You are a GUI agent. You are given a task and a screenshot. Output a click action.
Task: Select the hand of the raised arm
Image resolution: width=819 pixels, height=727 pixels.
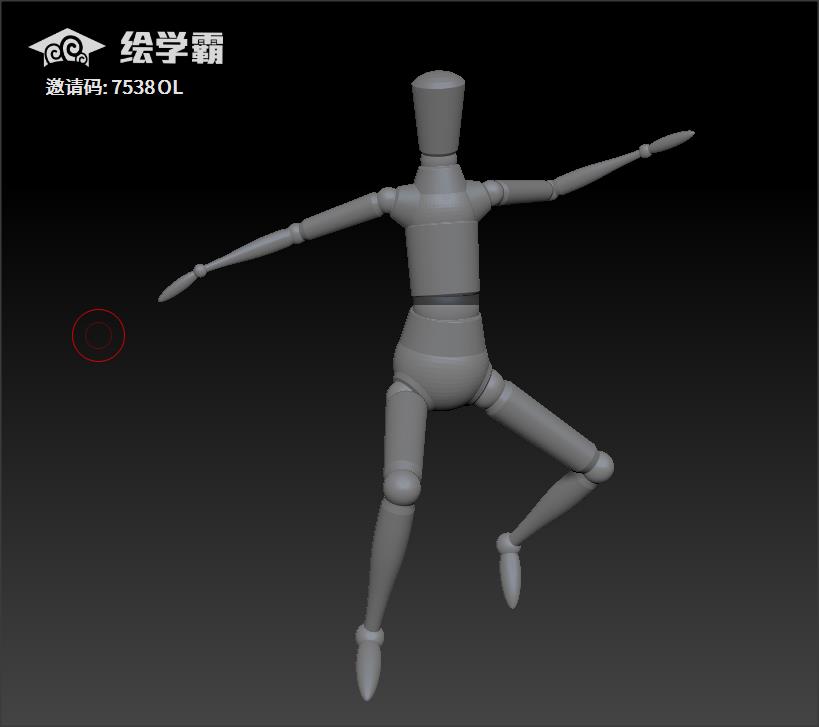672,140
